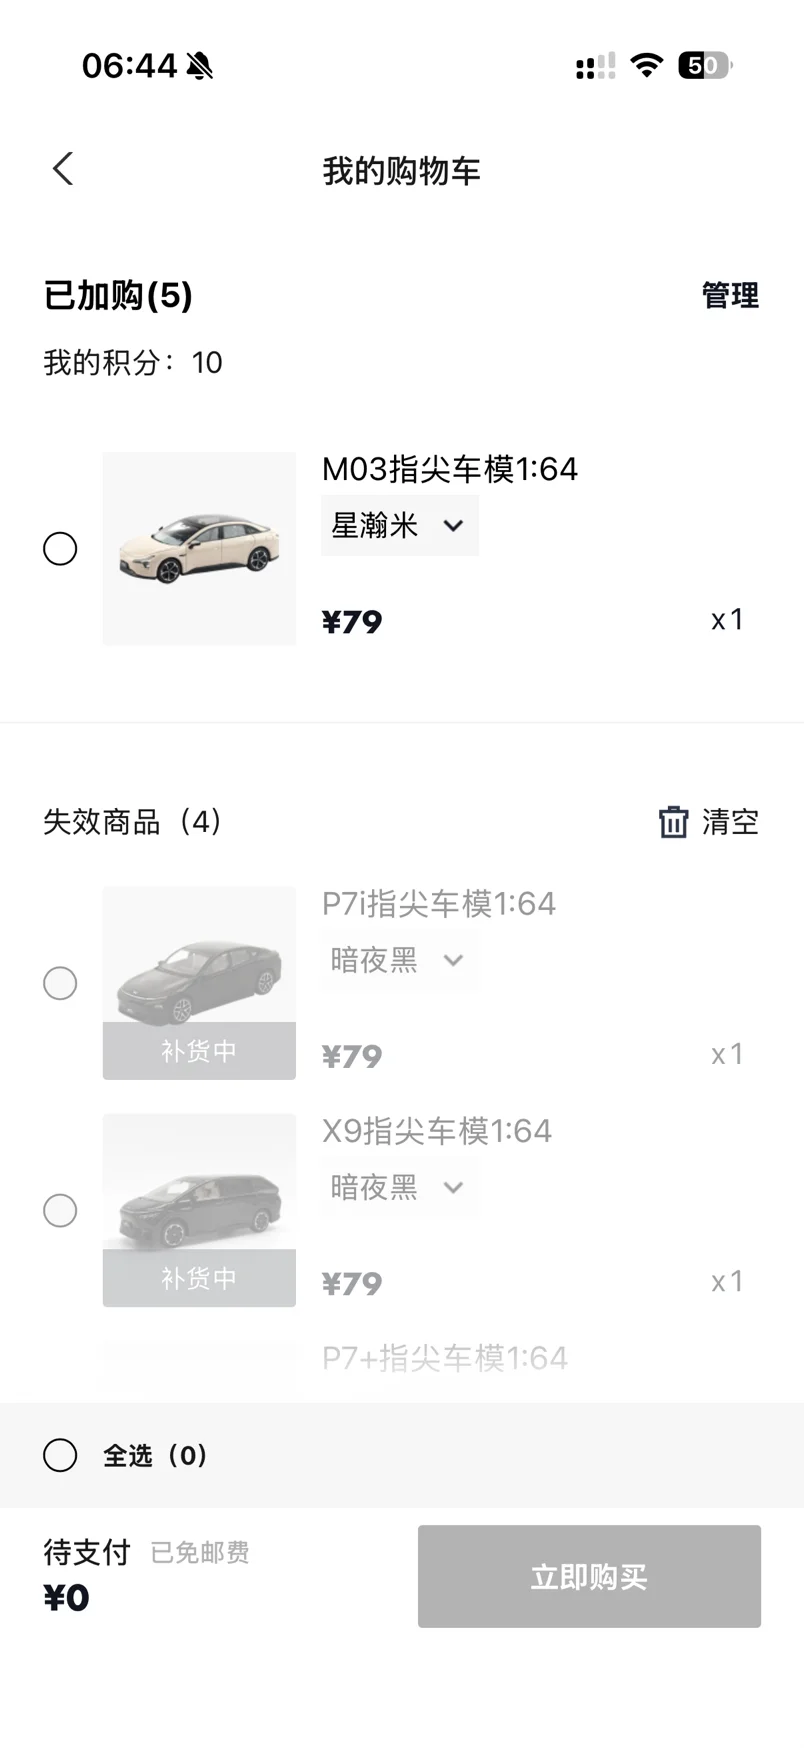Tap the Wi-Fi status icon
This screenshot has height=1748, width=804.
click(647, 66)
